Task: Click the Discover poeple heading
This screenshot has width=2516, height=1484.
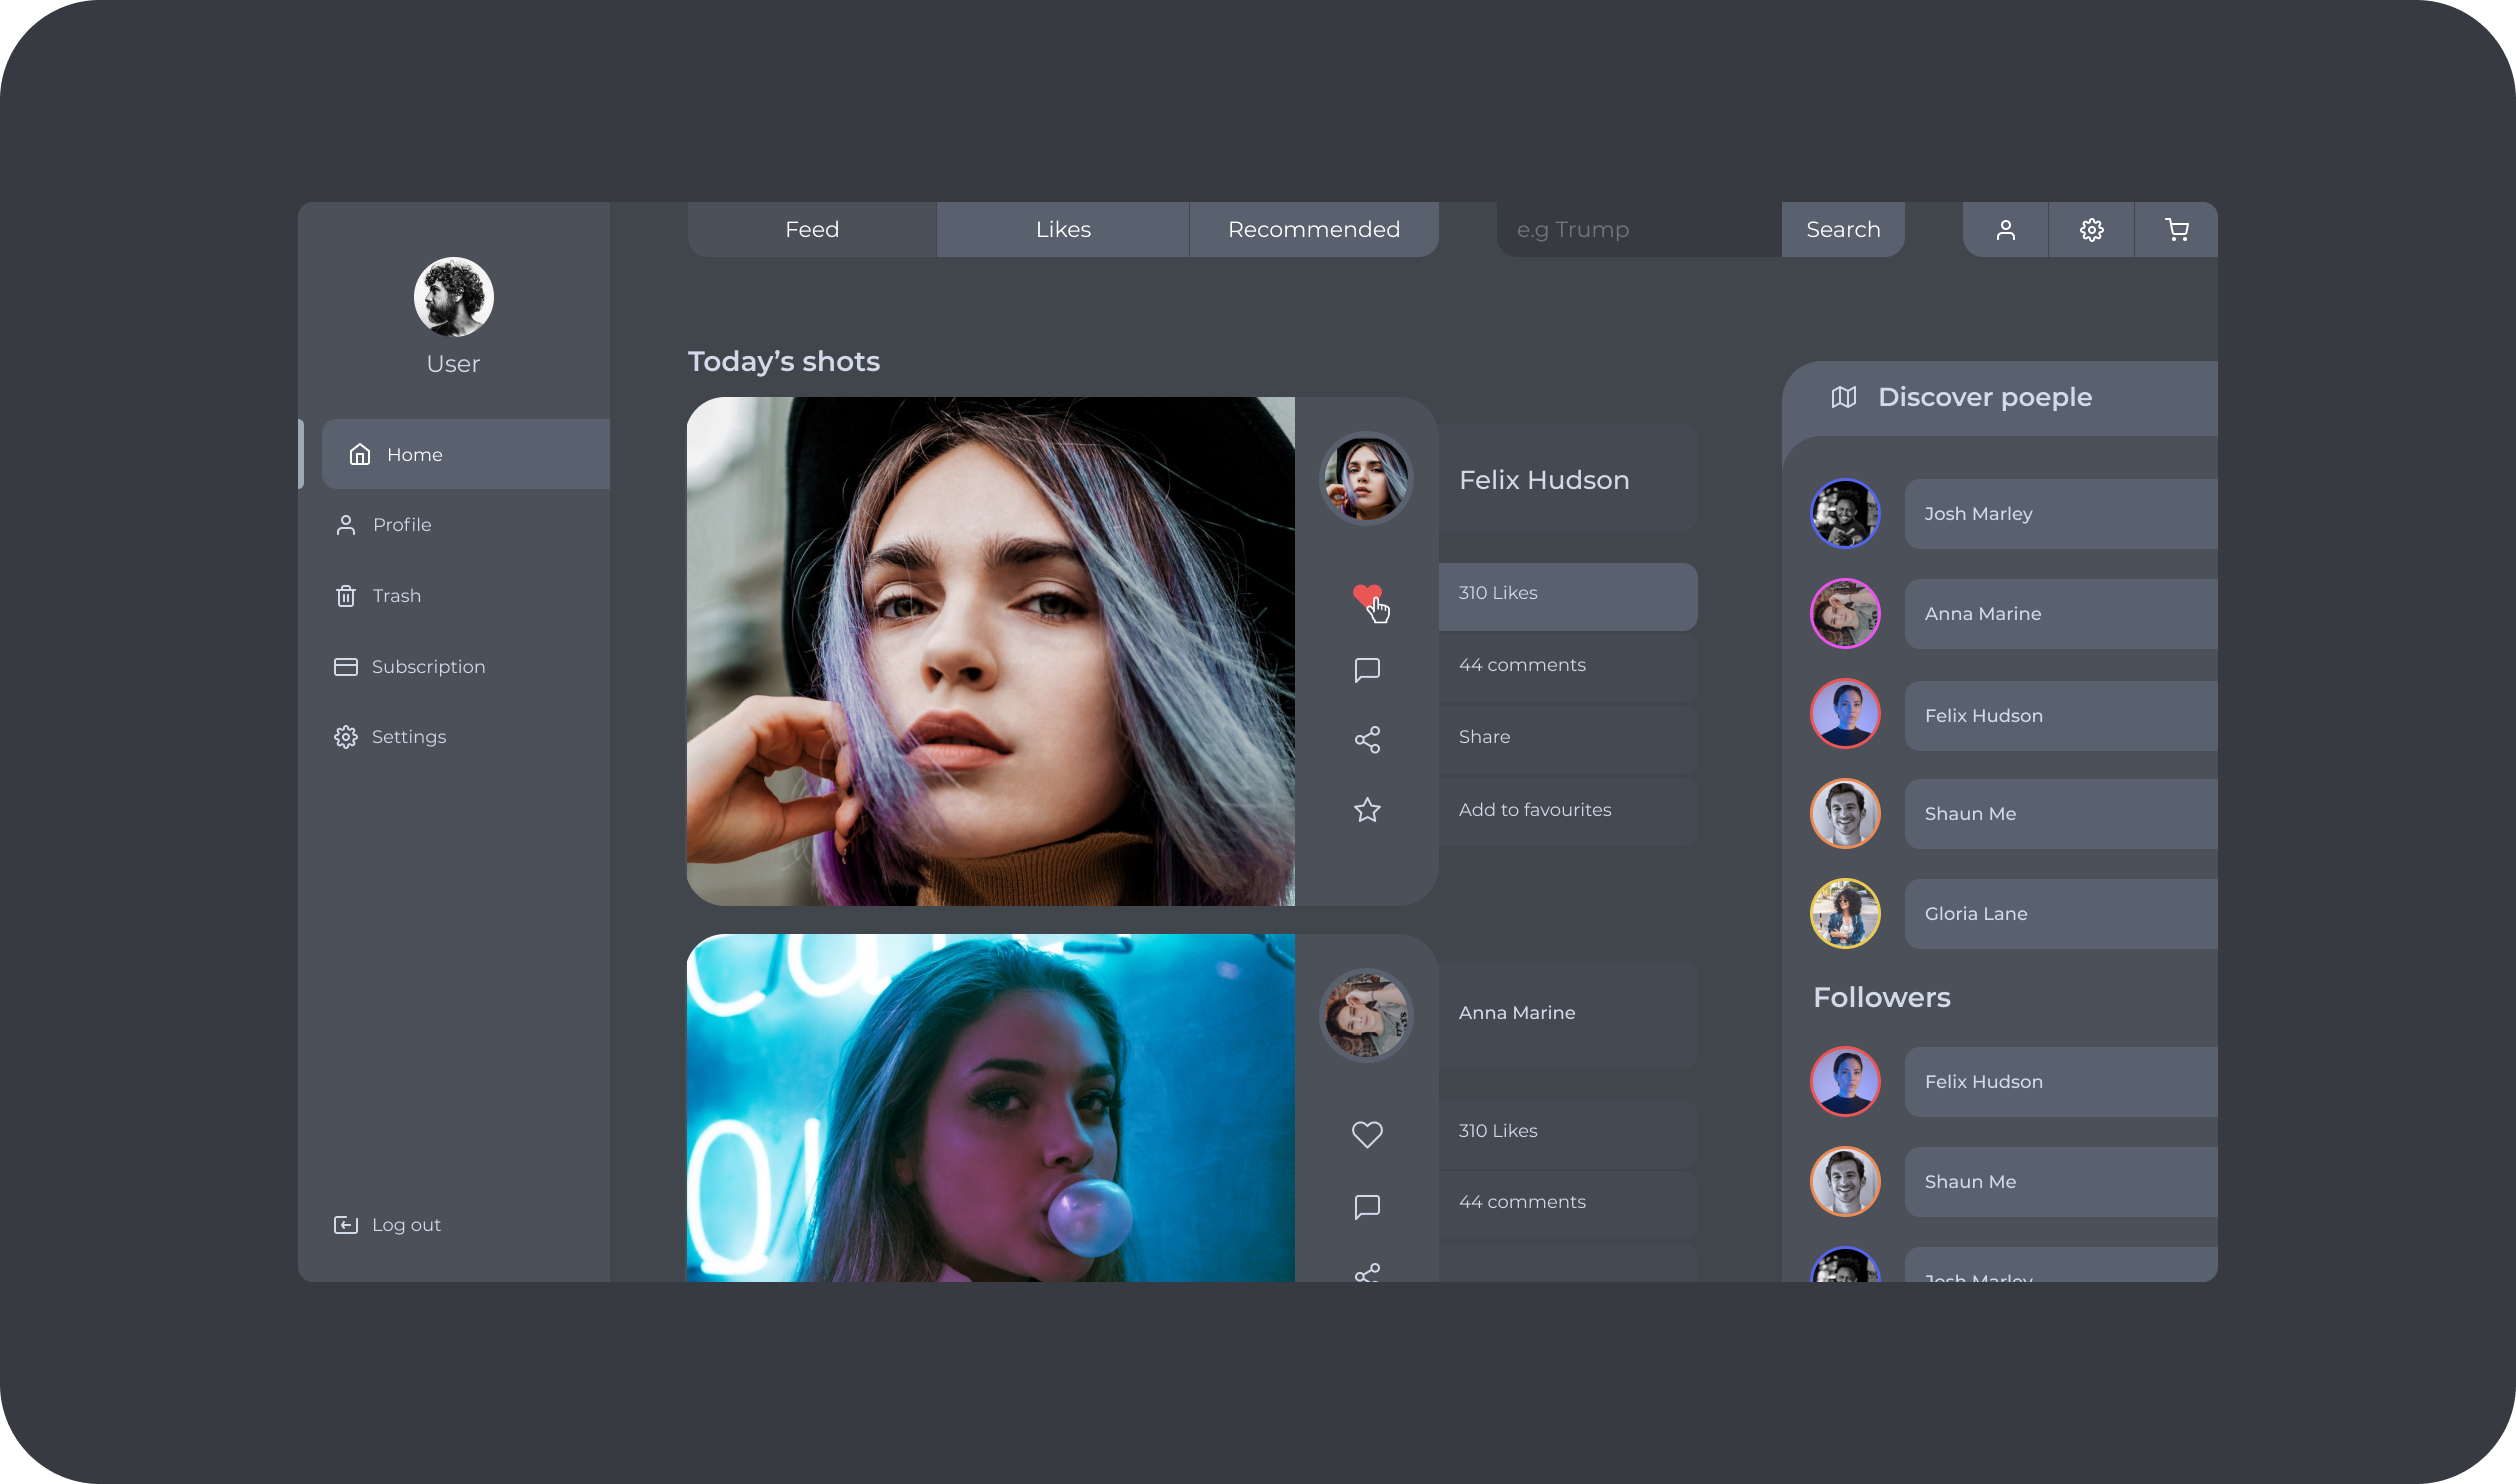Action: [1985, 398]
